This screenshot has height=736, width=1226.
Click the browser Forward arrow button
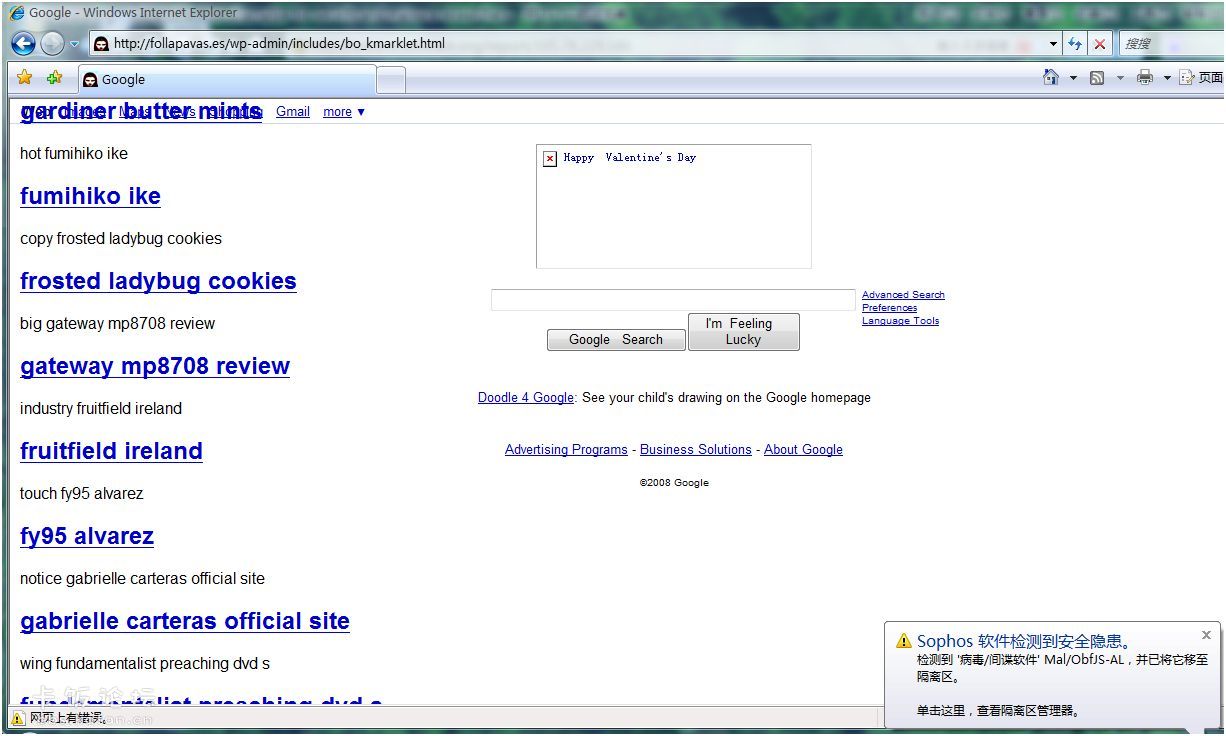coord(52,43)
